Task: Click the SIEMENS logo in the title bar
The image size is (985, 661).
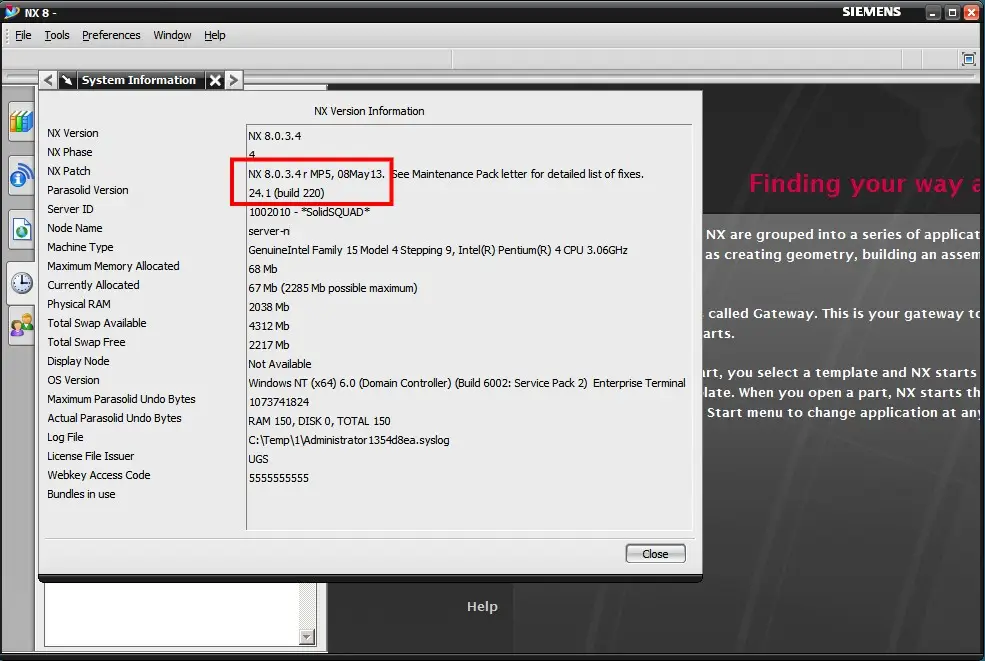Action: 871,12
